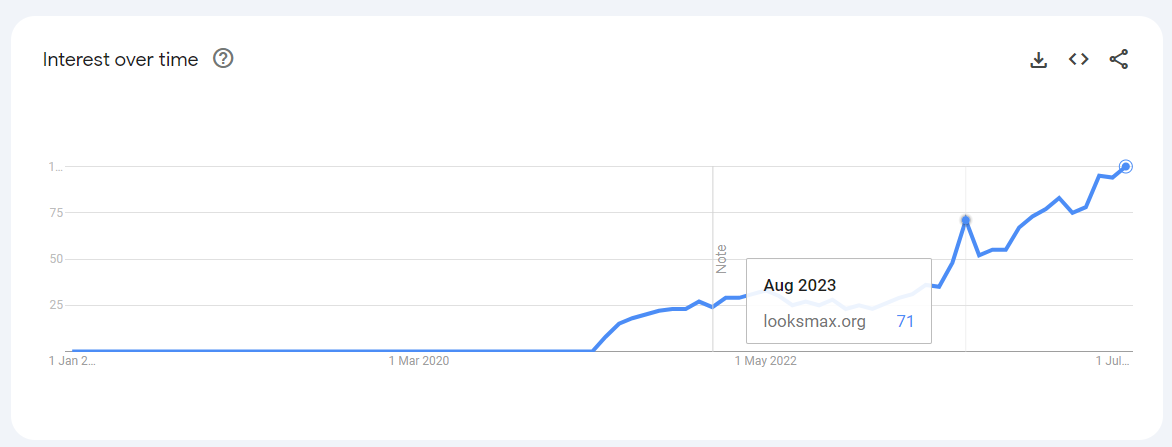Click the 1 May 2022 axis label

[x=764, y=361]
